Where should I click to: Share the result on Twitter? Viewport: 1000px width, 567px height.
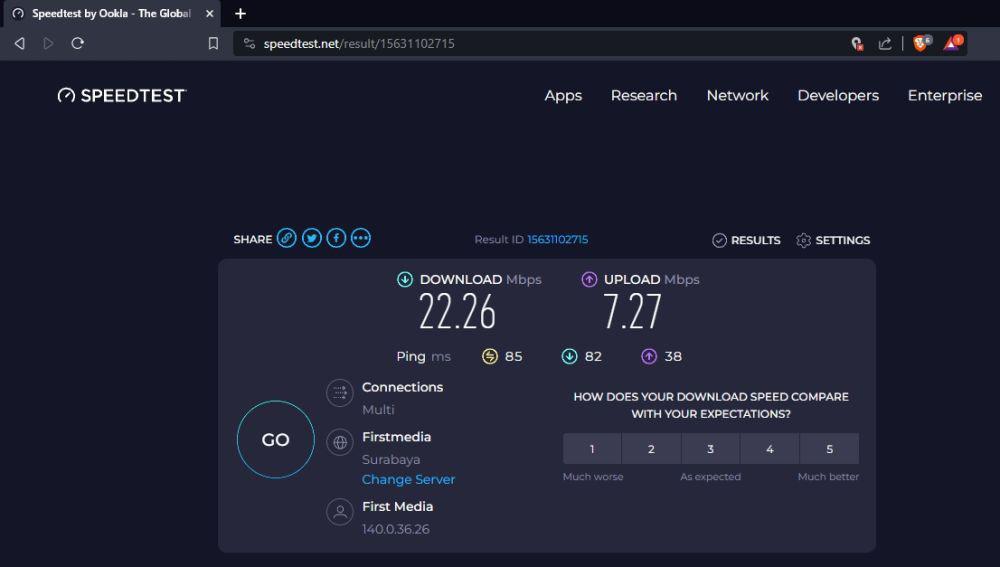pos(312,239)
